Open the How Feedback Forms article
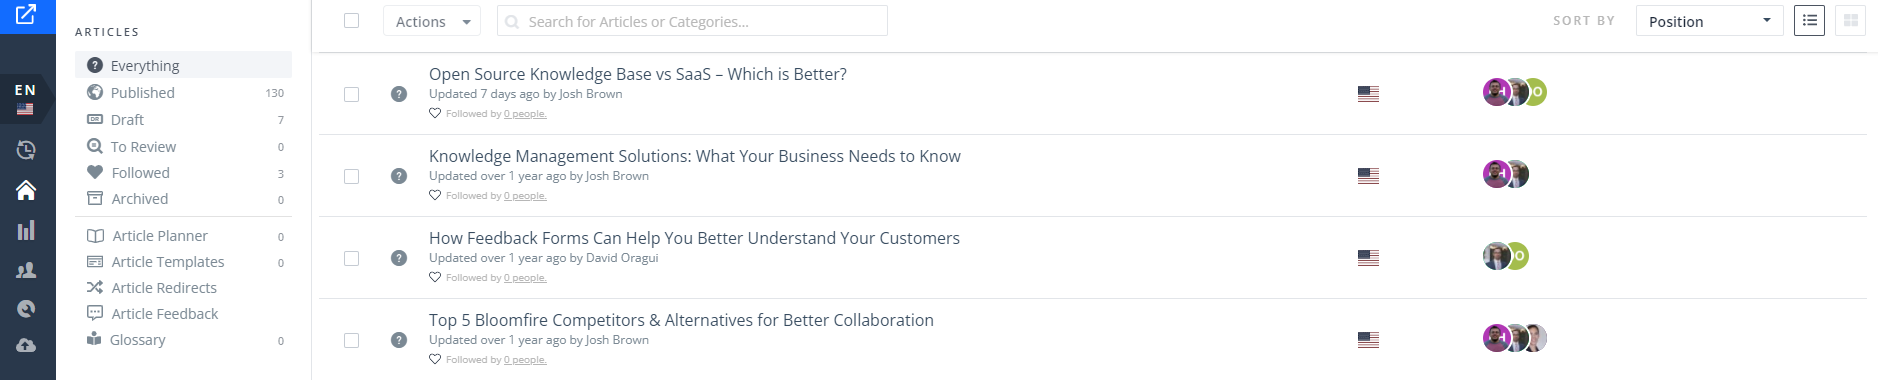The width and height of the screenshot is (1878, 380). pos(694,238)
